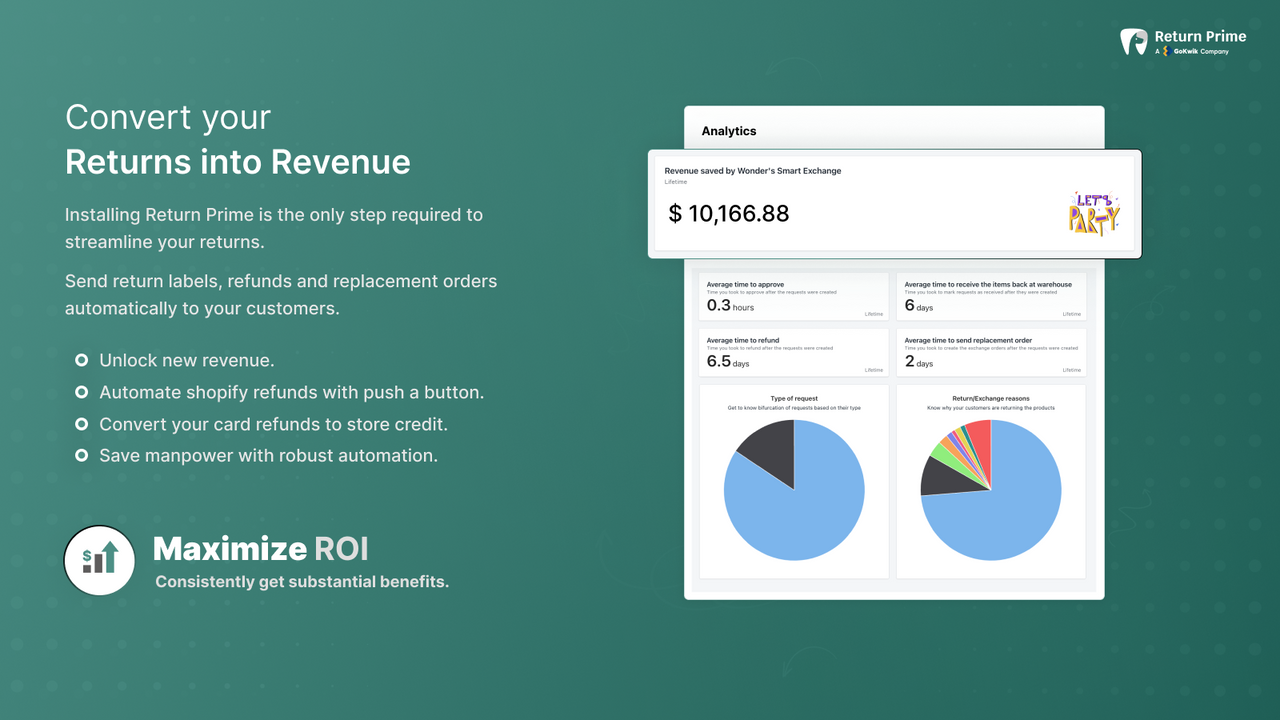Click Get to know bifurcation of requests subtitle

794,408
